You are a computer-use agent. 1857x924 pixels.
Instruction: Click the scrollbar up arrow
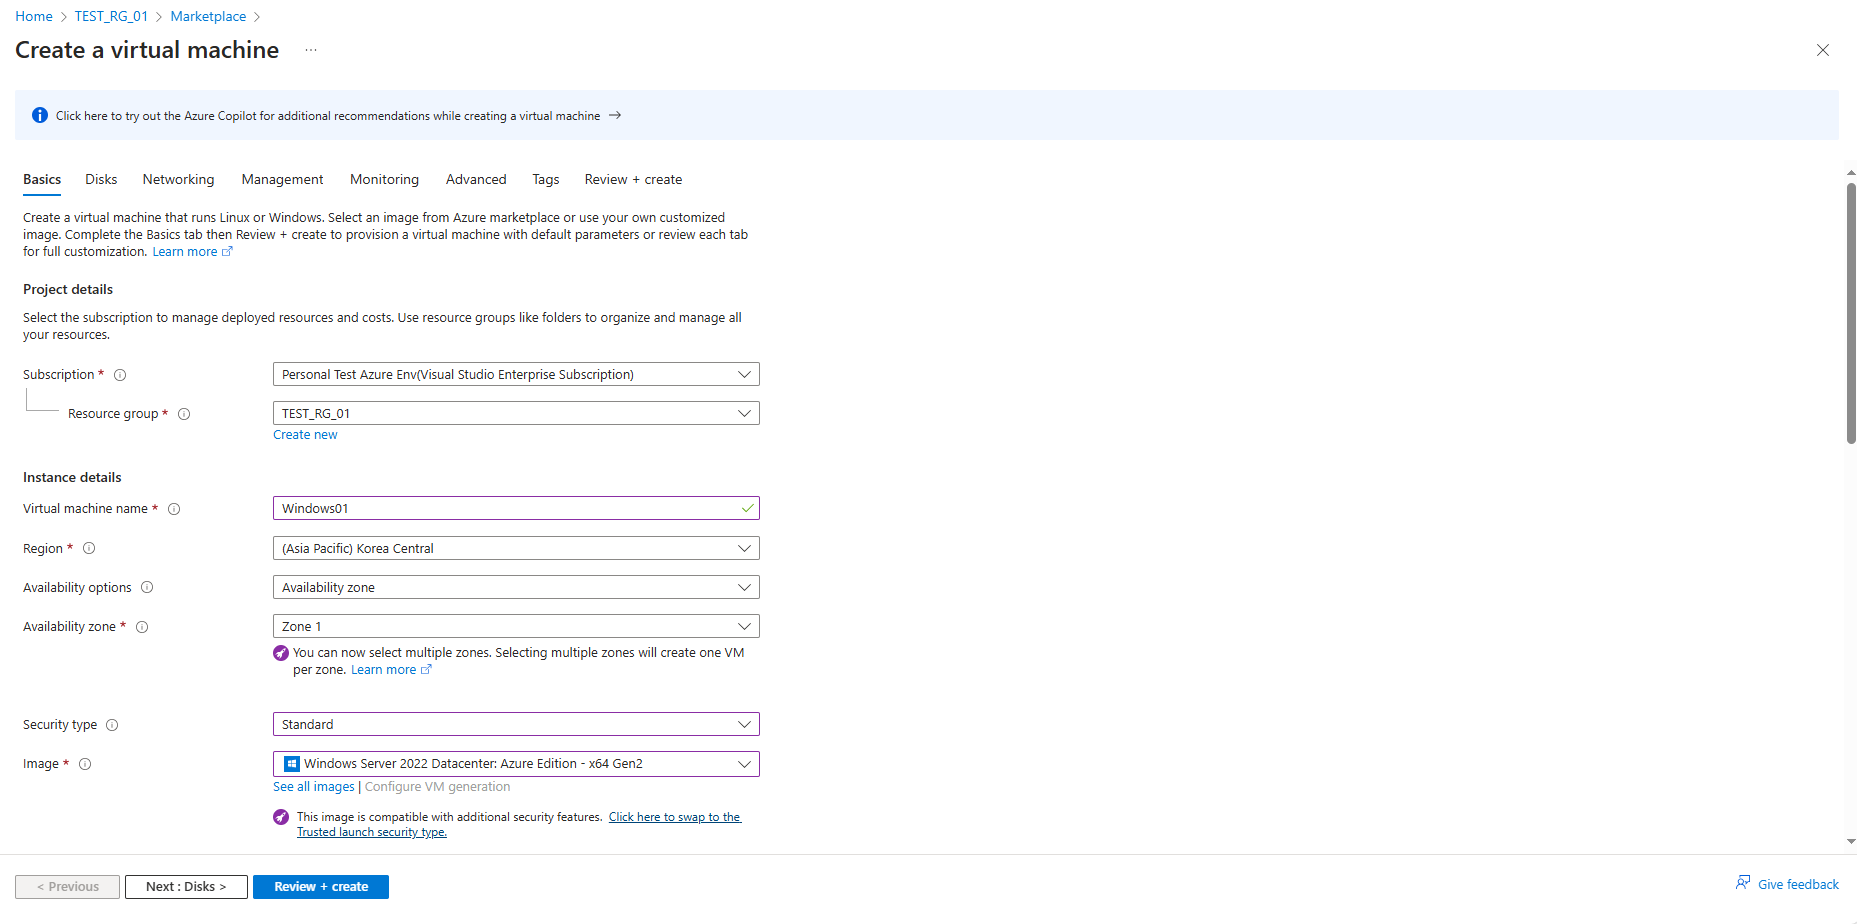pyautogui.click(x=1851, y=173)
